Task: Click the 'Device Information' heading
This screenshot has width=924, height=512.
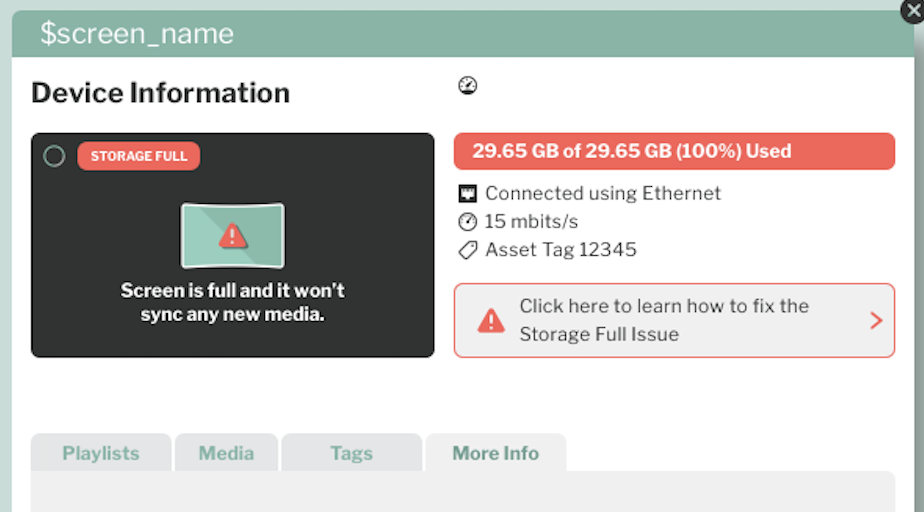Action: pyautogui.click(x=160, y=93)
